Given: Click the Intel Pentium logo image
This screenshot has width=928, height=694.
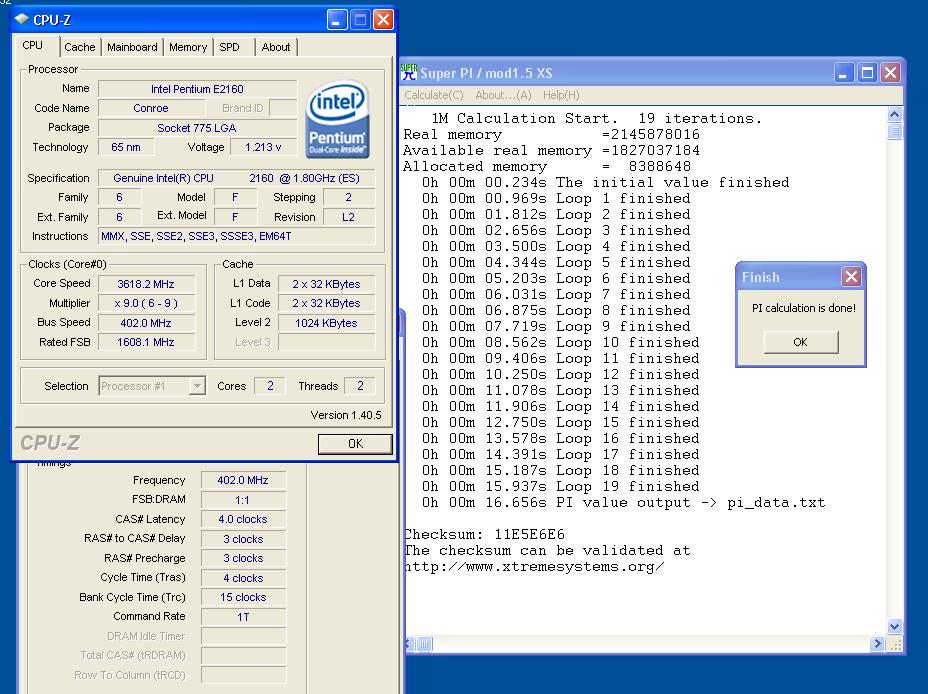Looking at the screenshot, I should (x=338, y=119).
